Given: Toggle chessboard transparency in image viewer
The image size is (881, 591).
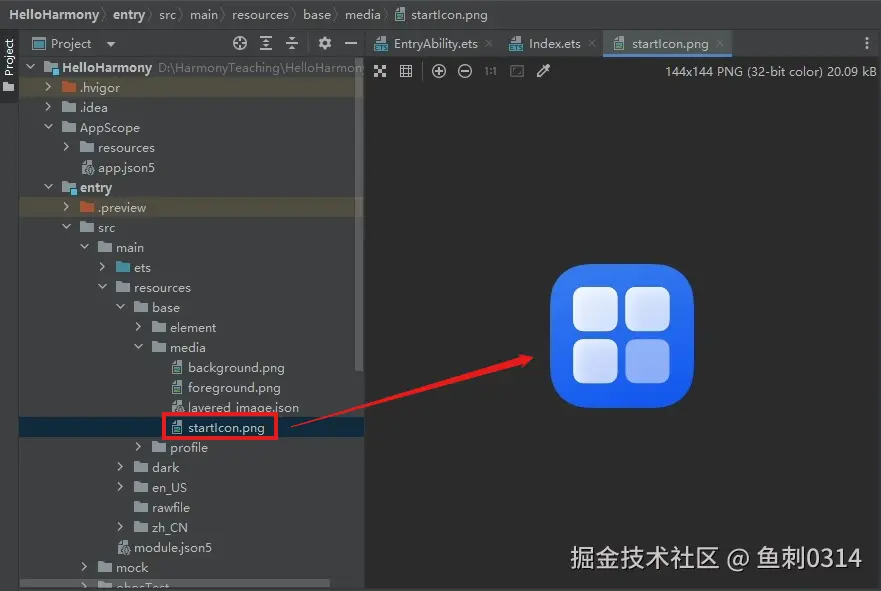Looking at the screenshot, I should point(380,71).
